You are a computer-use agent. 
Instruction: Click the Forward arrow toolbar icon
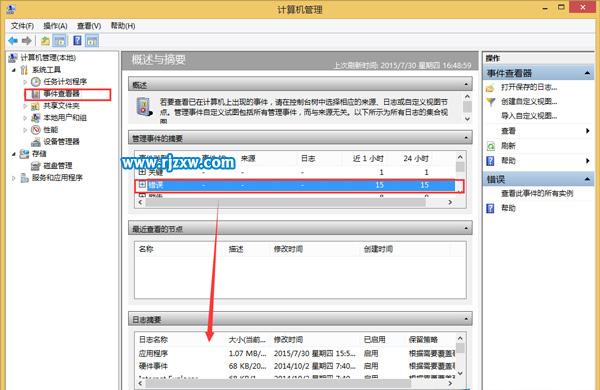click(x=26, y=41)
